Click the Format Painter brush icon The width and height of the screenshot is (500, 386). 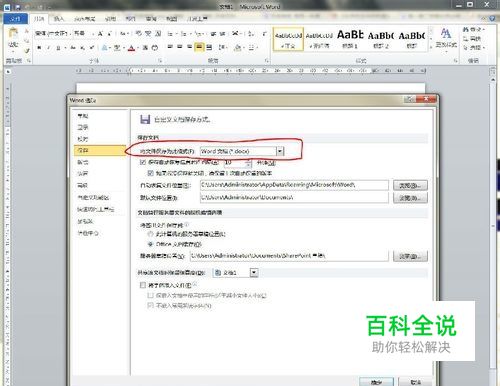(x=27, y=50)
